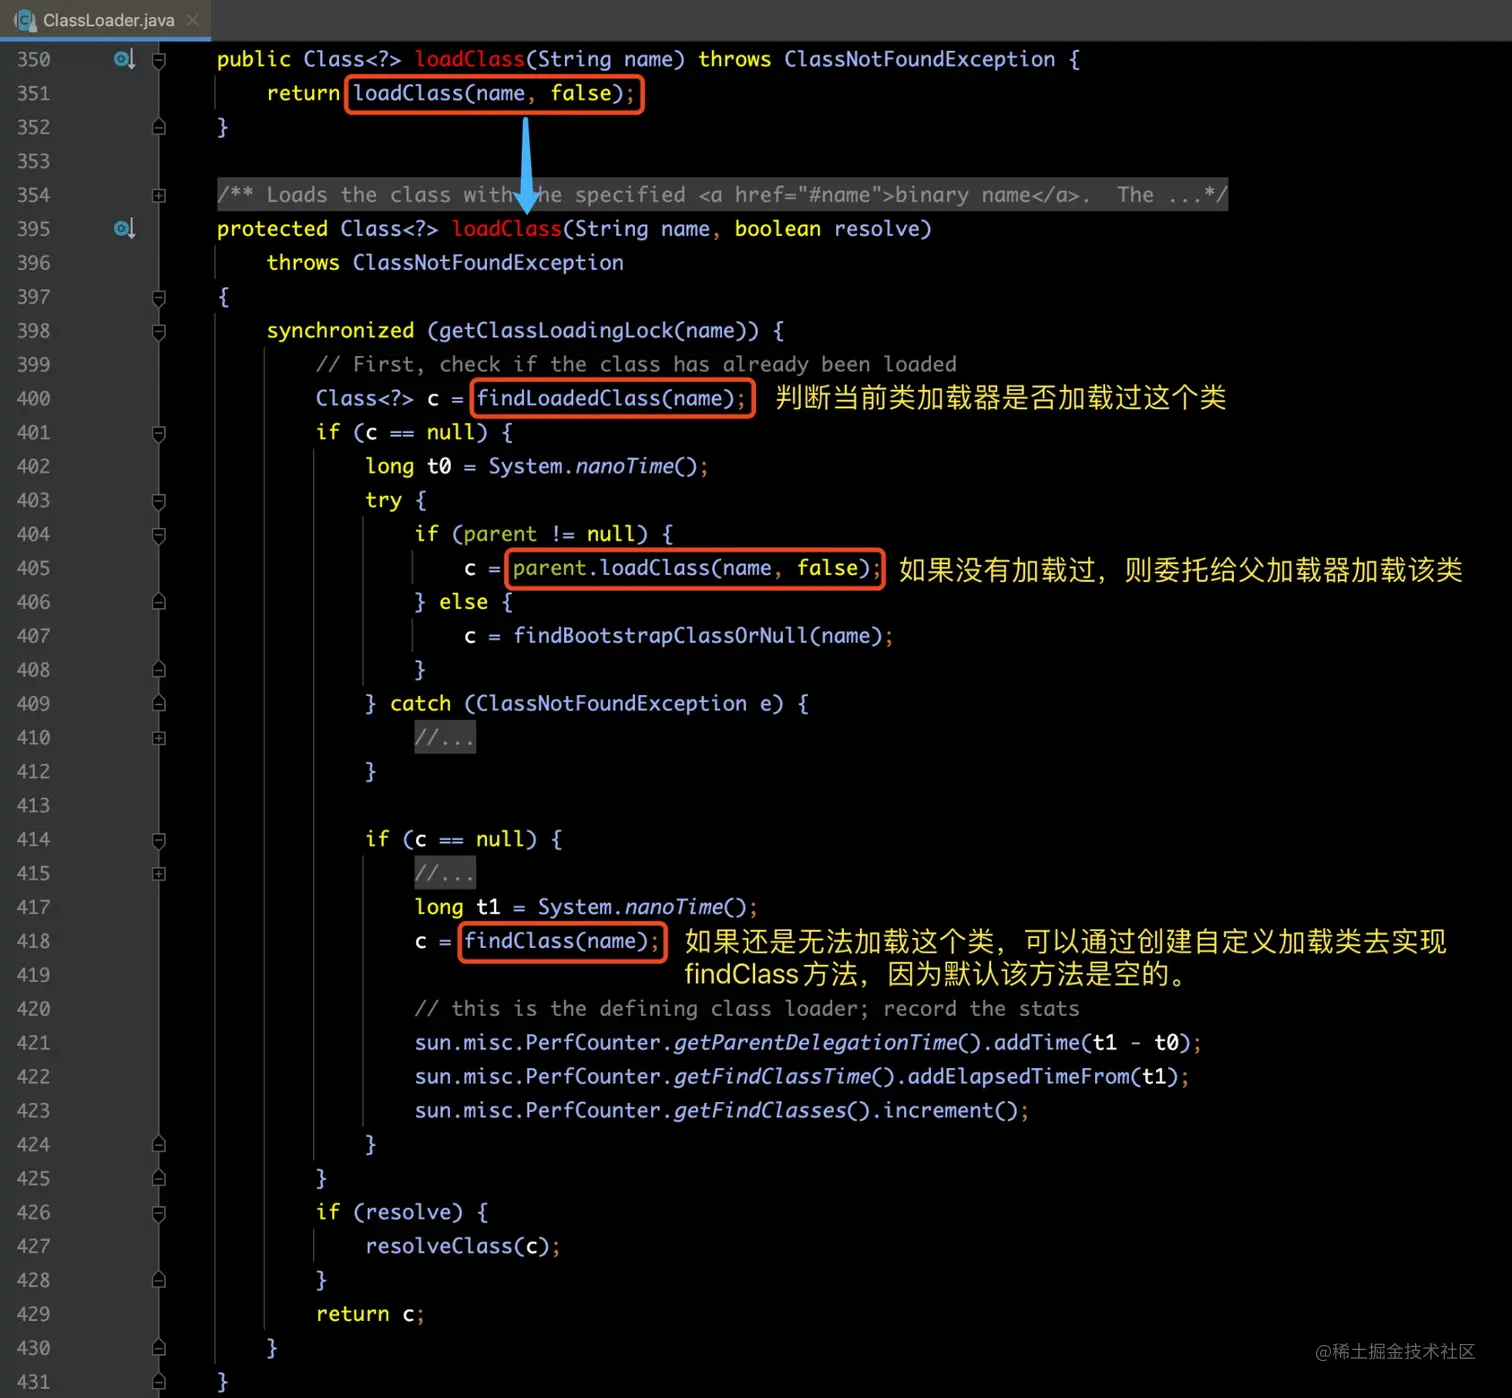Collapse the try block at line 403
The image size is (1512, 1398).
click(159, 500)
